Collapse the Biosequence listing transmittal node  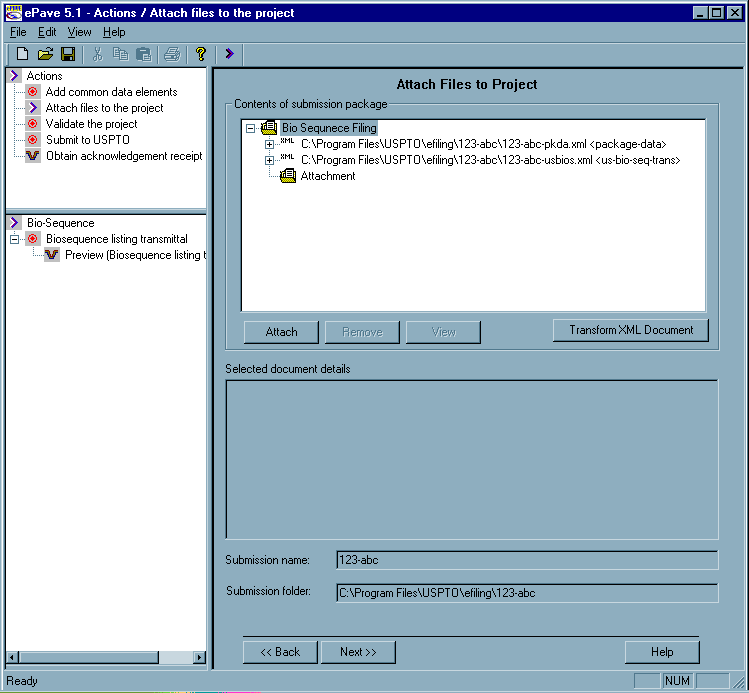pos(14,239)
